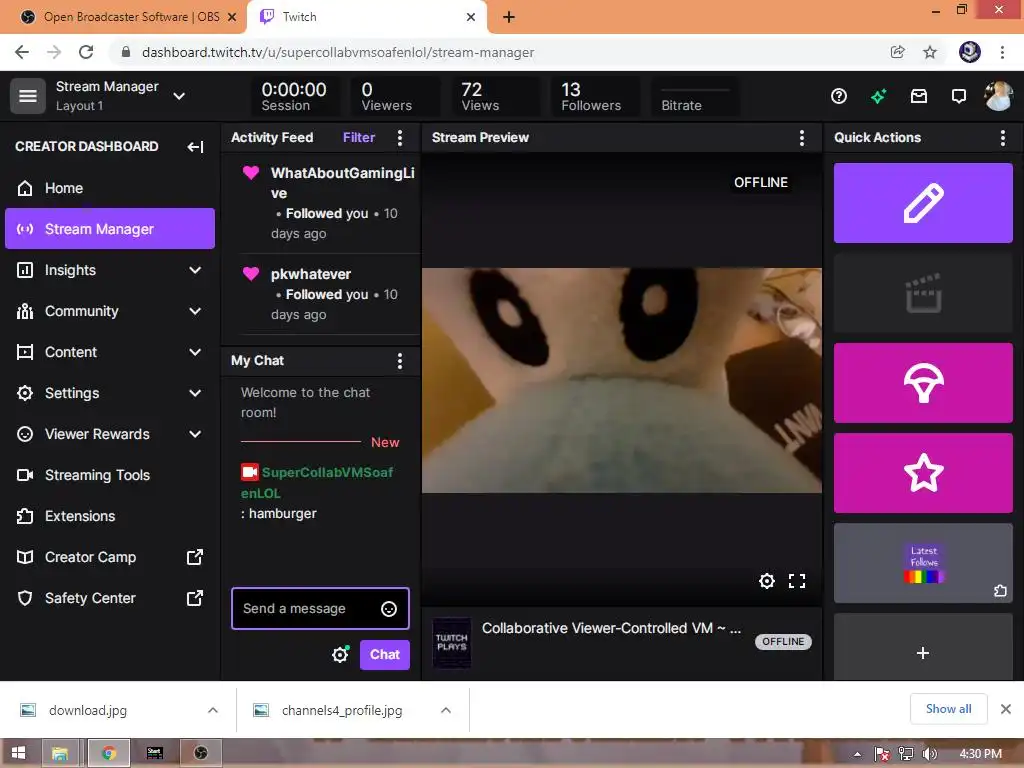Open Chrome three-dot menu
1024x768 pixels.
[x=1002, y=52]
